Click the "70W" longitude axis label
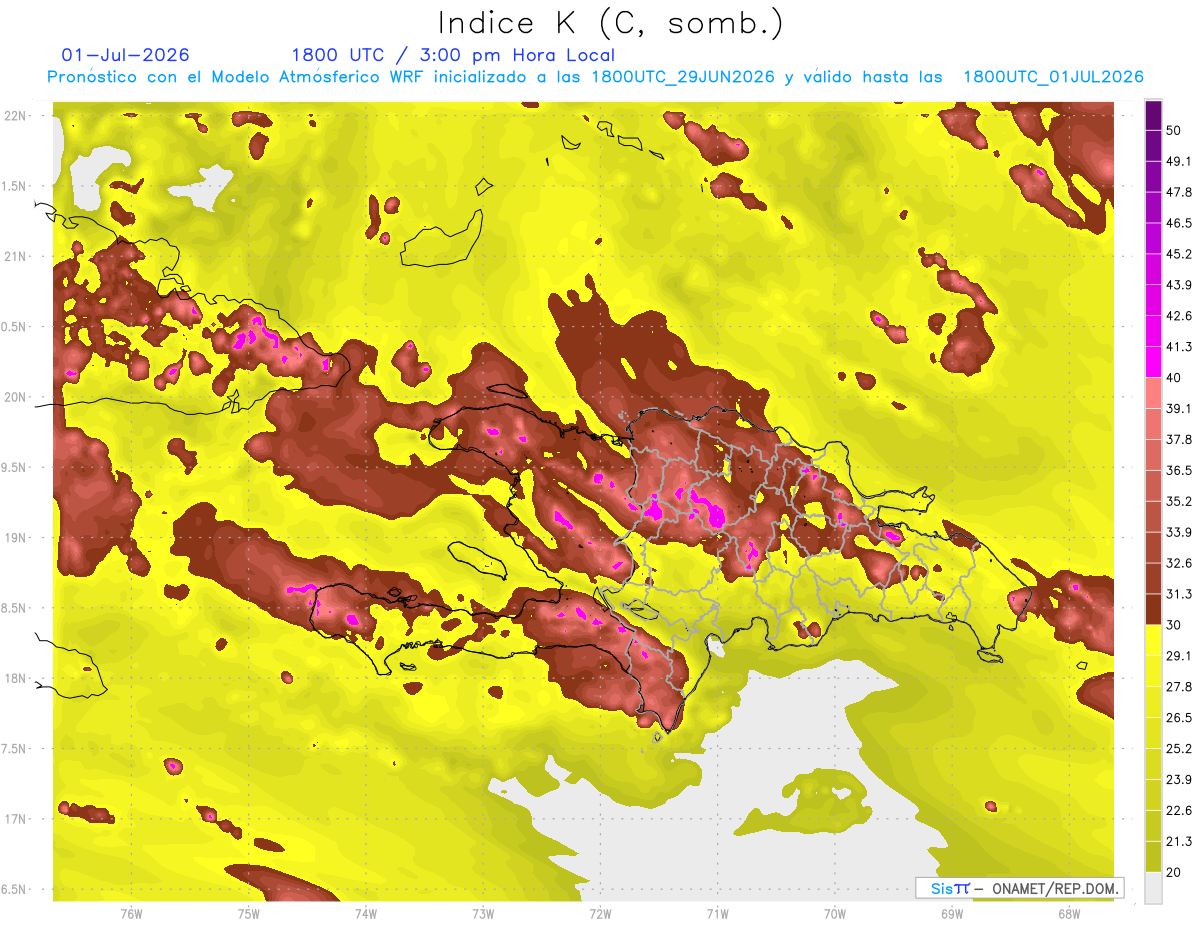The image size is (1200, 927). click(834, 913)
